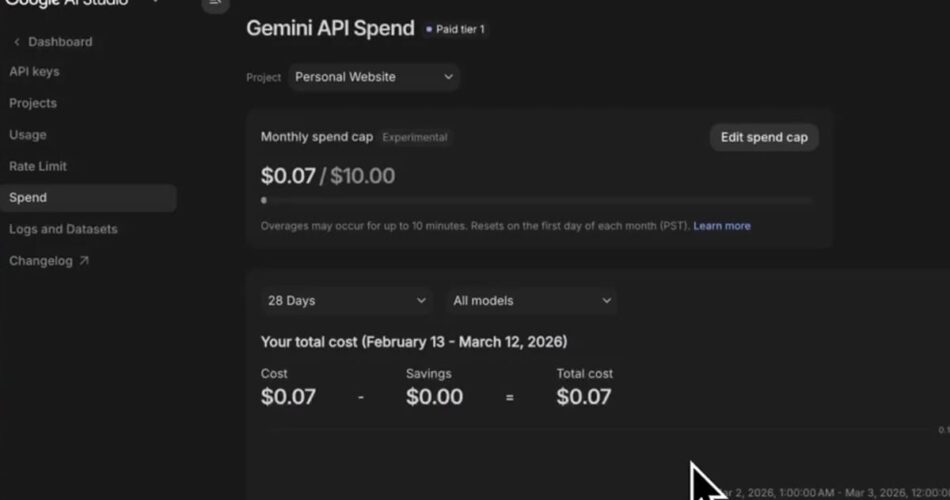Open Logs and Datasets
The image size is (950, 500).
63,229
